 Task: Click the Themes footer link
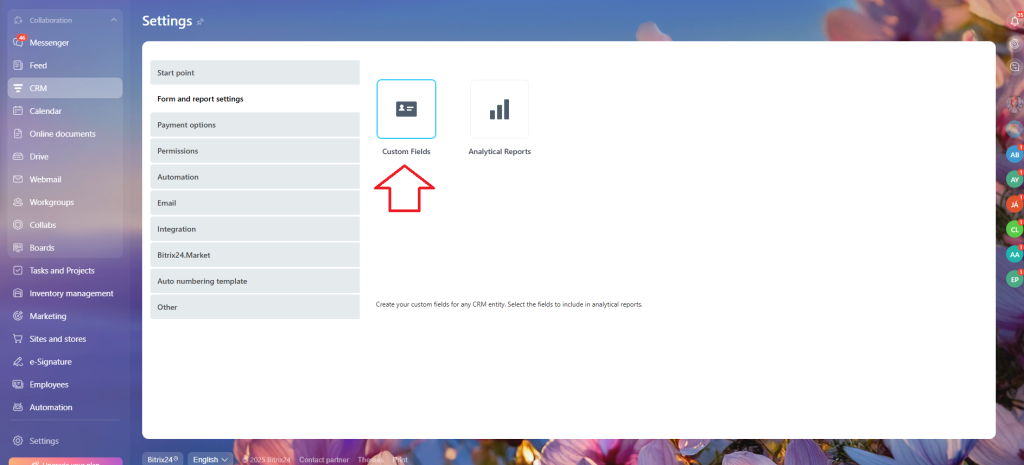pyautogui.click(x=369, y=459)
